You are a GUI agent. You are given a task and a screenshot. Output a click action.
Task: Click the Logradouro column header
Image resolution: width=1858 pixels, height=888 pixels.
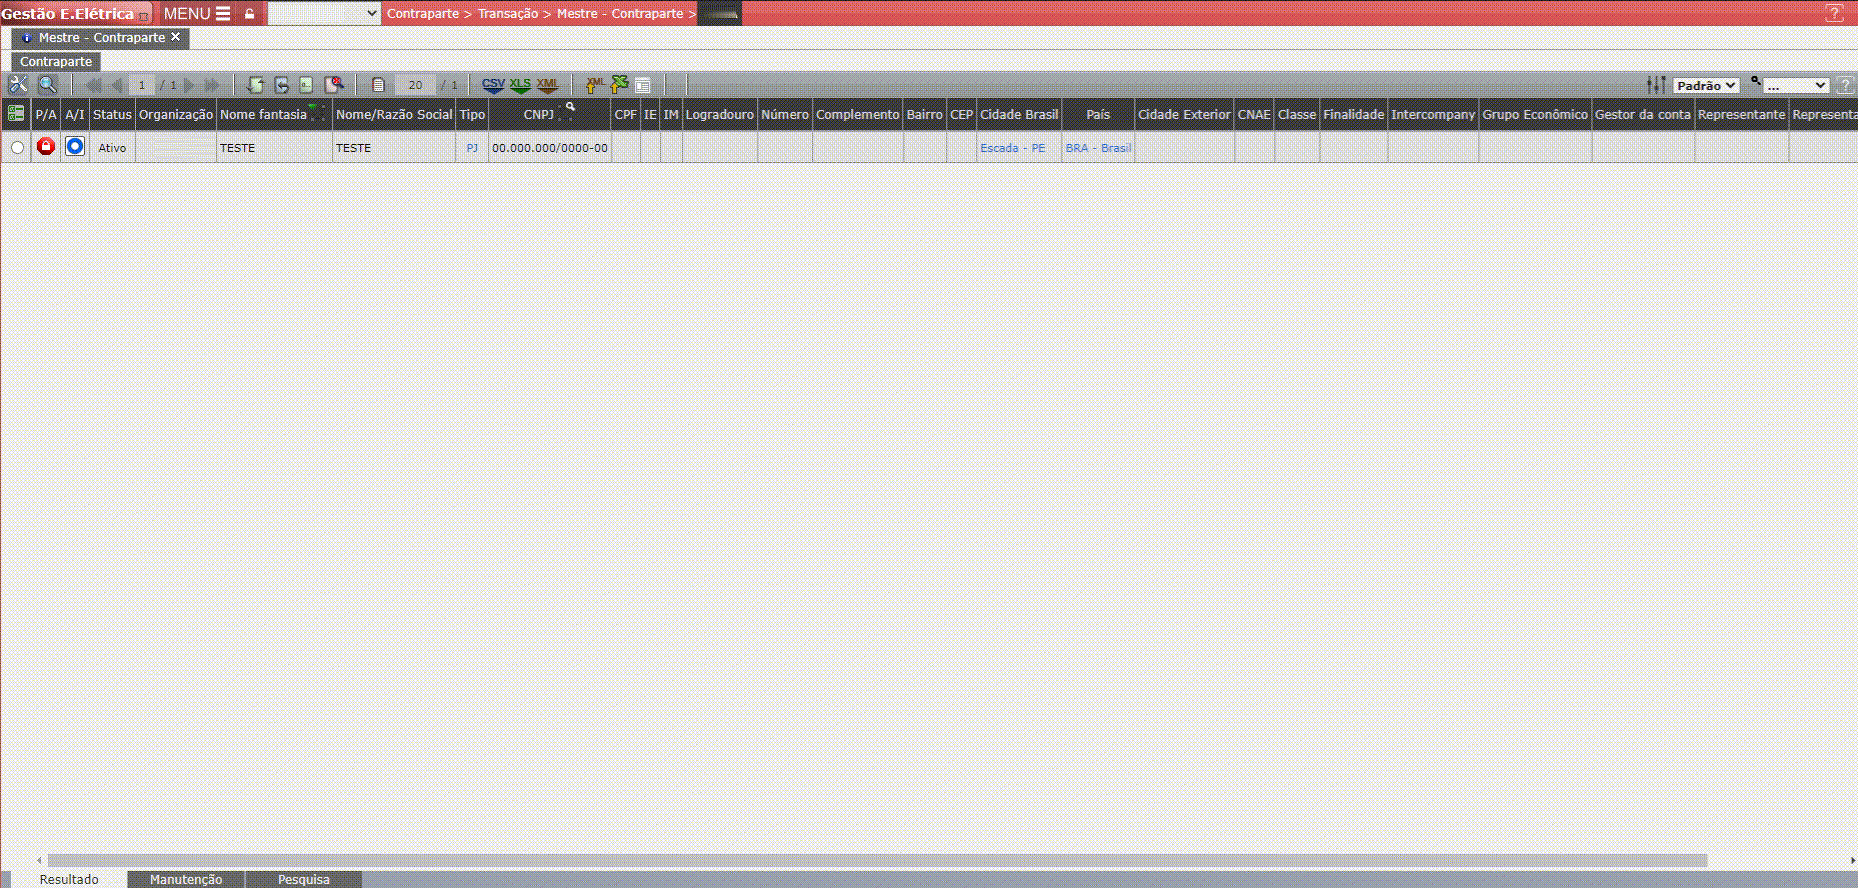[x=719, y=115]
